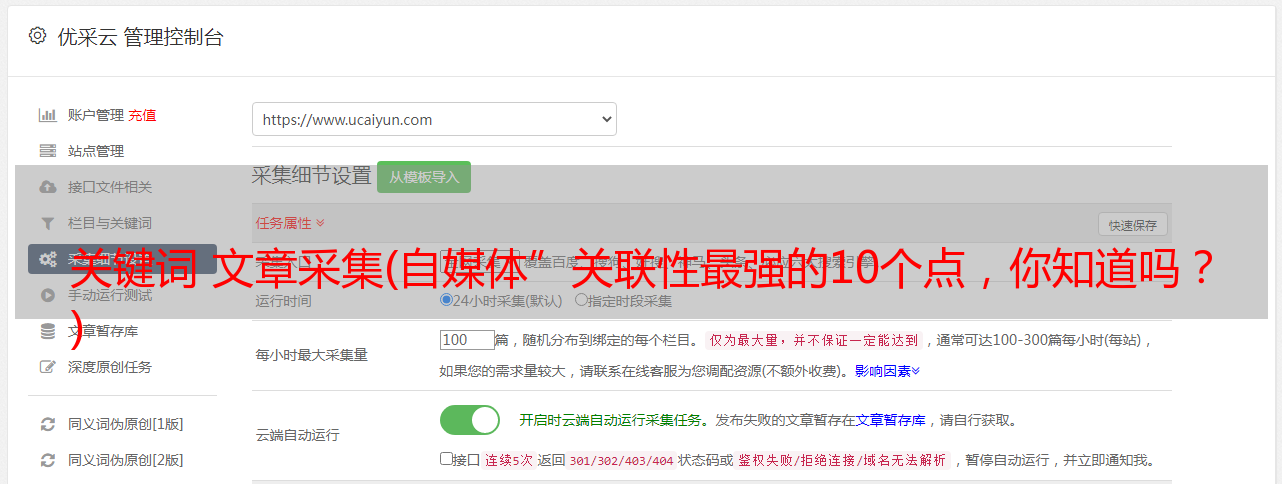This screenshot has width=1282, height=484.
Task: Open 同义词伪原创[2版] in the sidebar
Action: pyautogui.click(x=126, y=460)
